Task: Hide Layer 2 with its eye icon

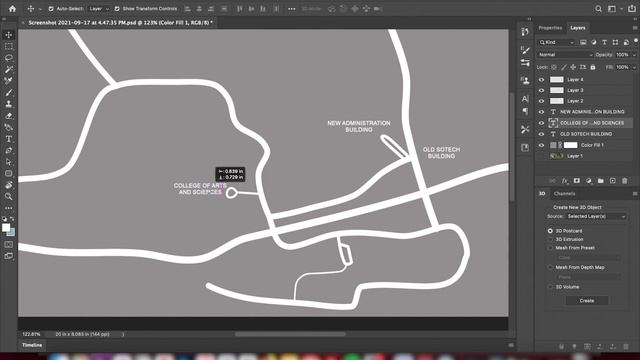Action: [x=542, y=101]
